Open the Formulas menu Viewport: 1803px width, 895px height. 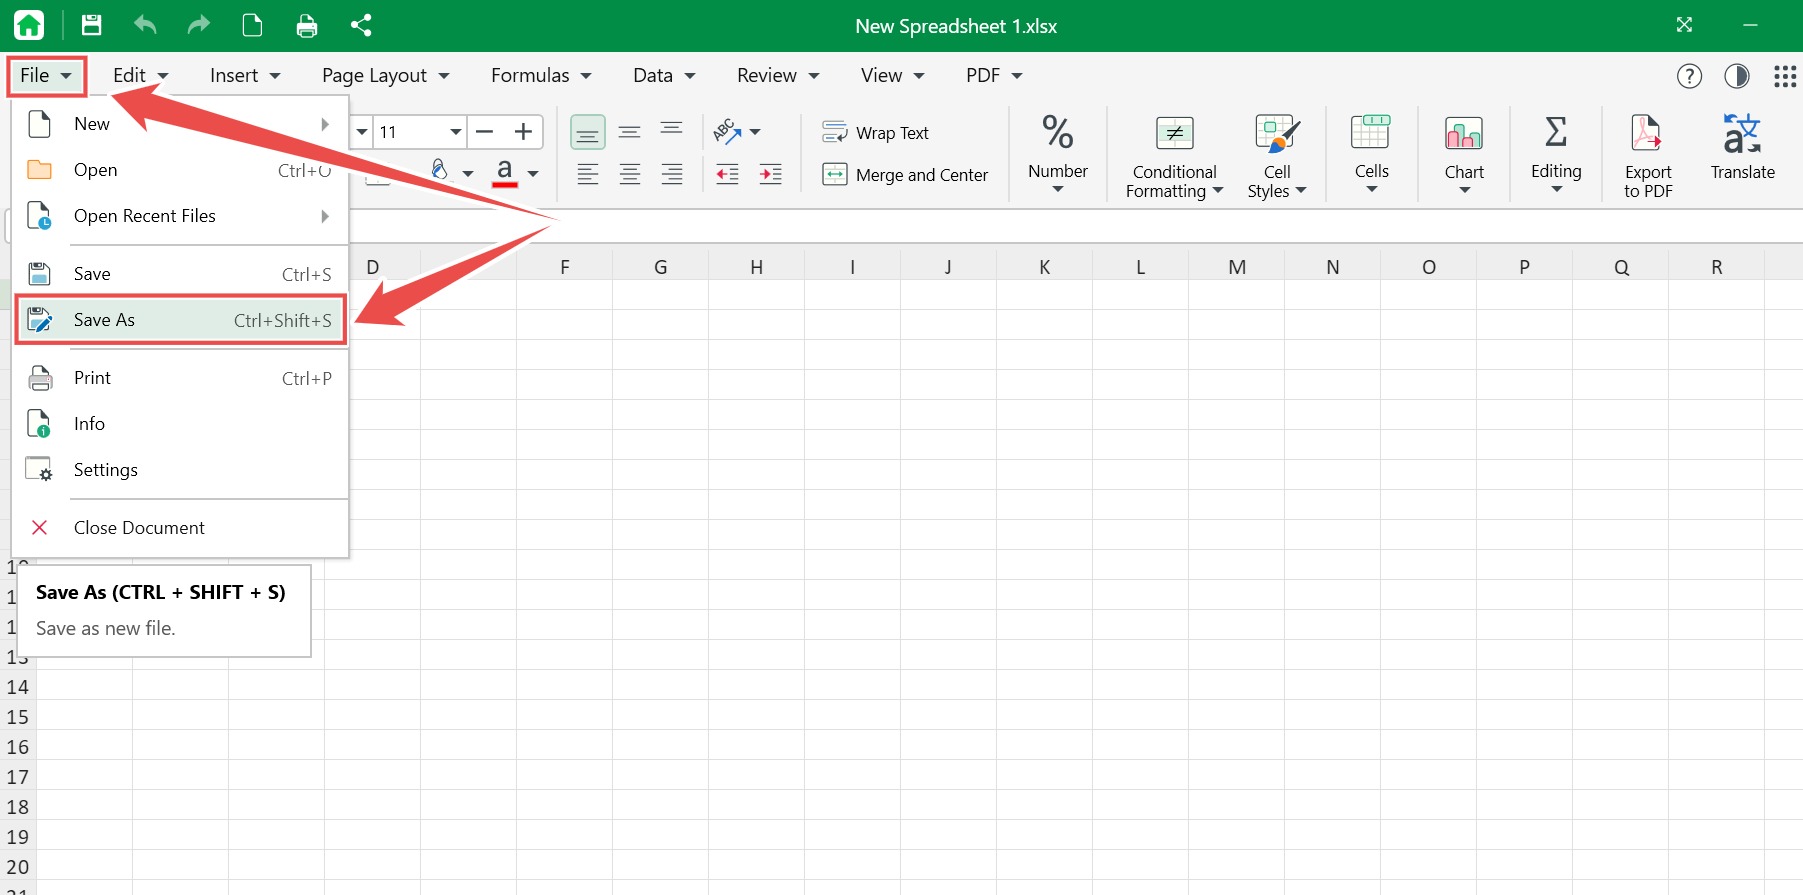(x=541, y=76)
